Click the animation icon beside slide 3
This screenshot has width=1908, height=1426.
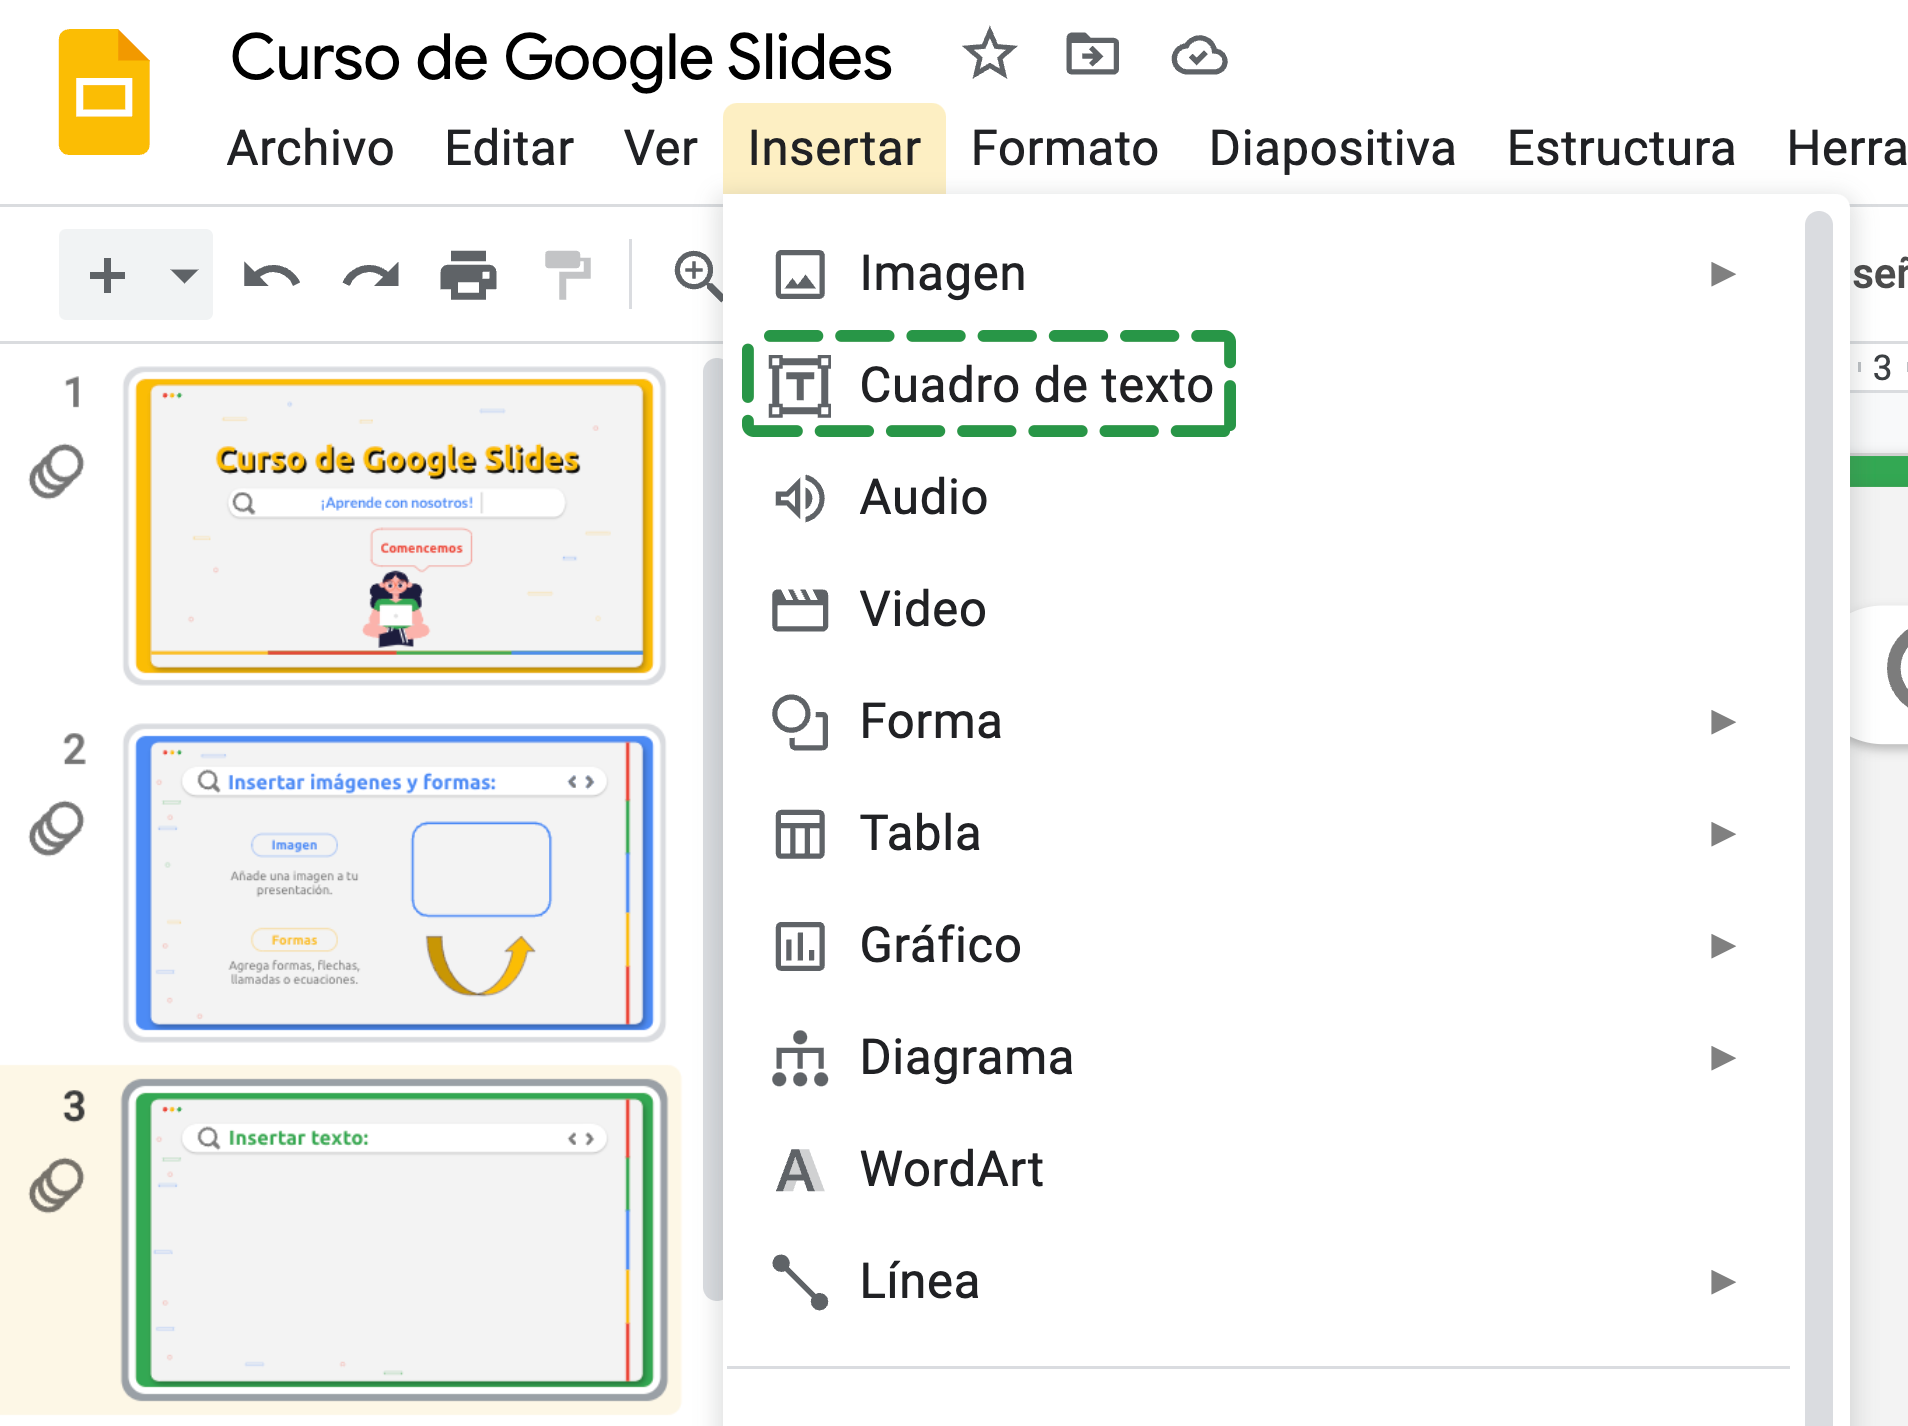(x=56, y=1185)
